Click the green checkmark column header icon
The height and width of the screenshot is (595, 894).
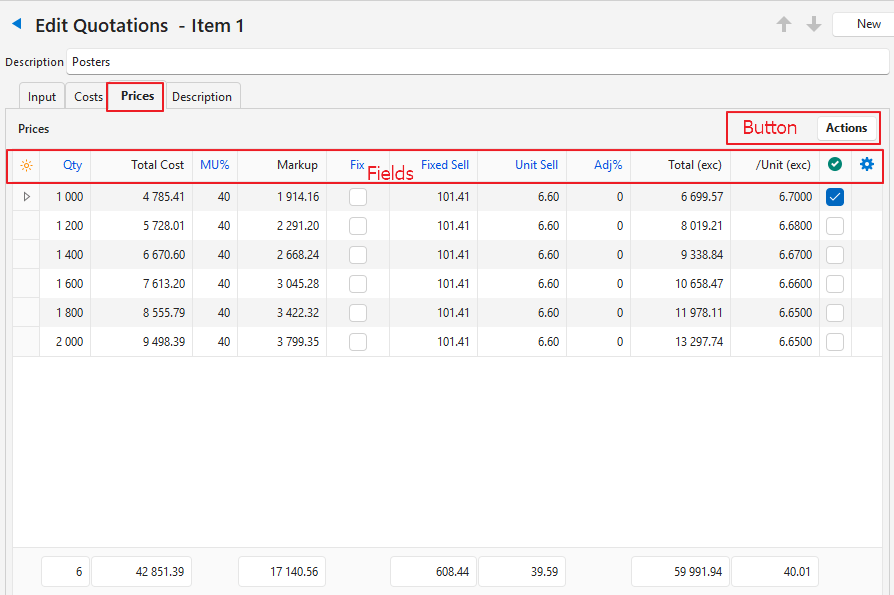[835, 165]
